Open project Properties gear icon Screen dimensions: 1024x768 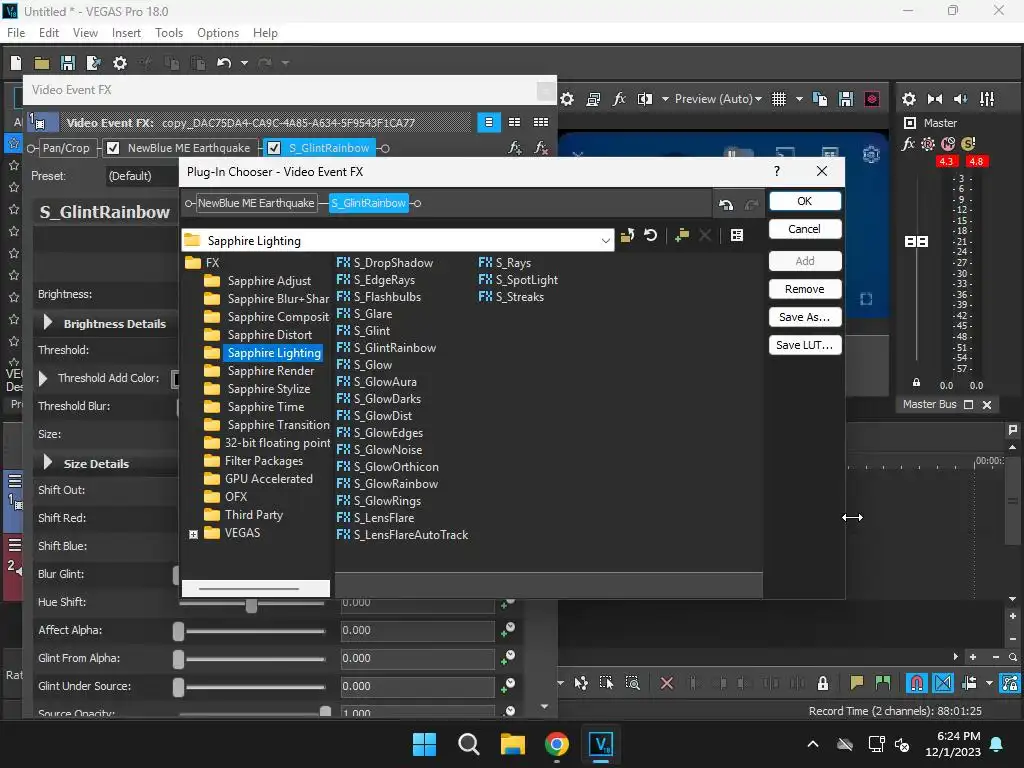(120, 63)
